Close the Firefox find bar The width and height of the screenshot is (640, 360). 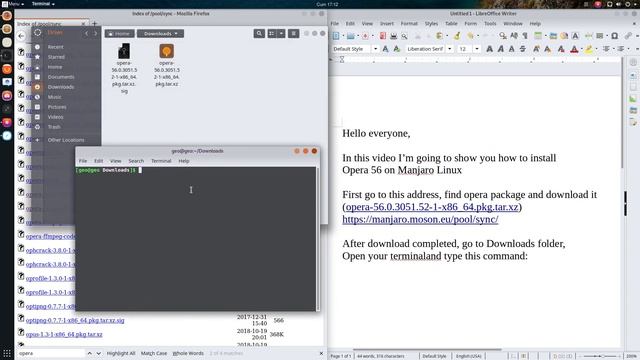[321, 353]
